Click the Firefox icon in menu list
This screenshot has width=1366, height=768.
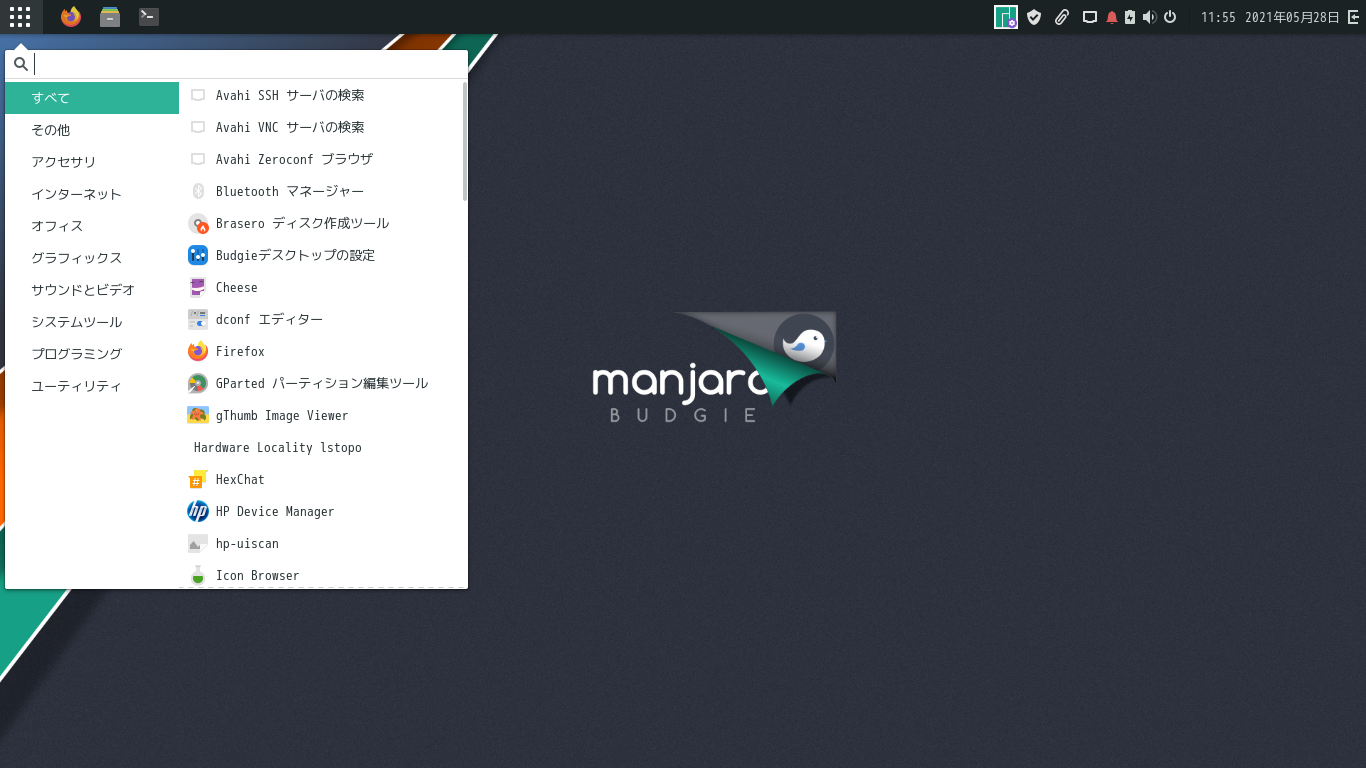pyautogui.click(x=198, y=351)
